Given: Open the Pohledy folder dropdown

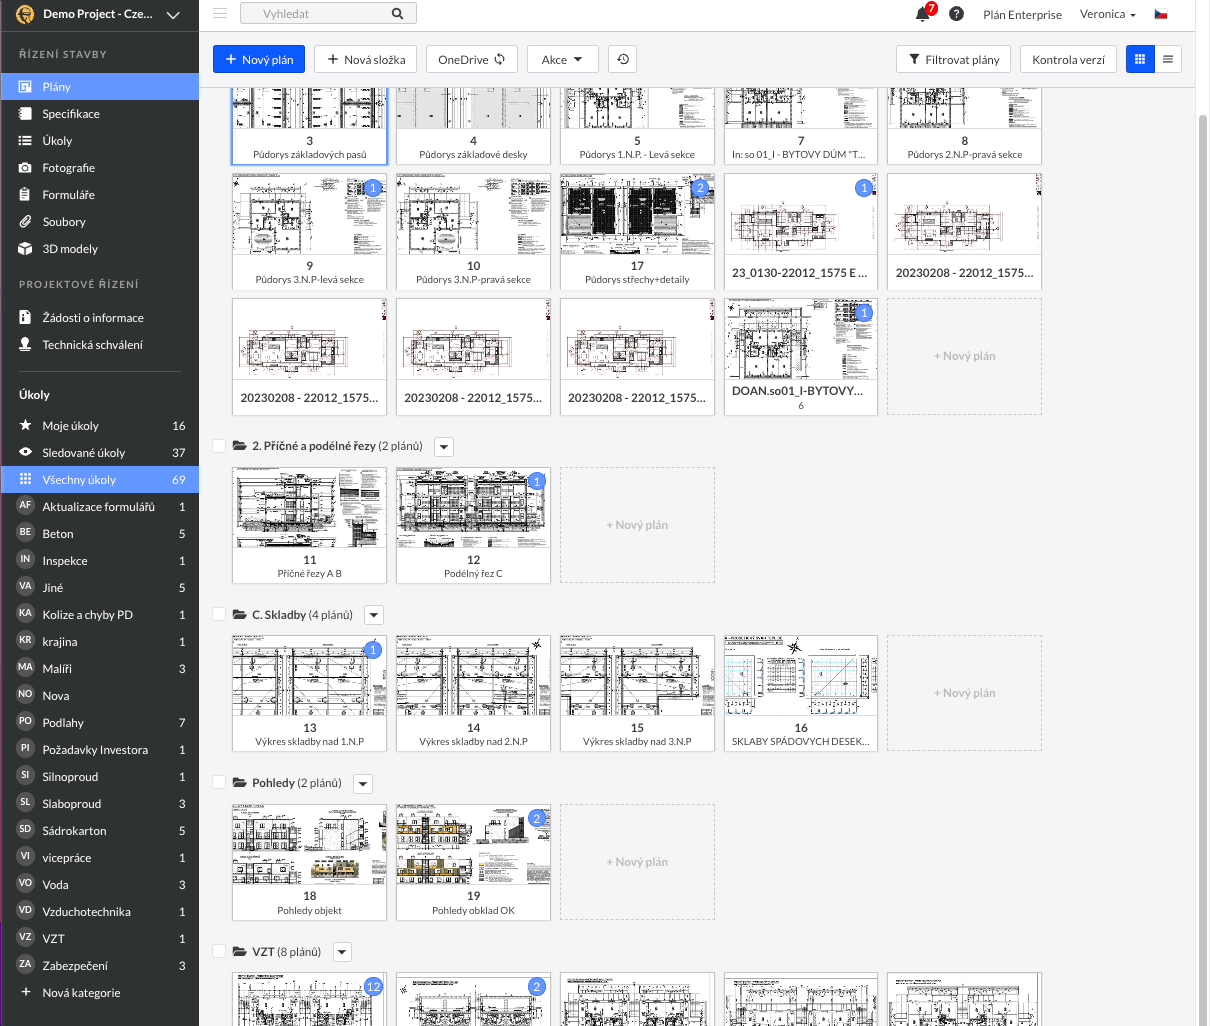Looking at the screenshot, I should click(363, 784).
